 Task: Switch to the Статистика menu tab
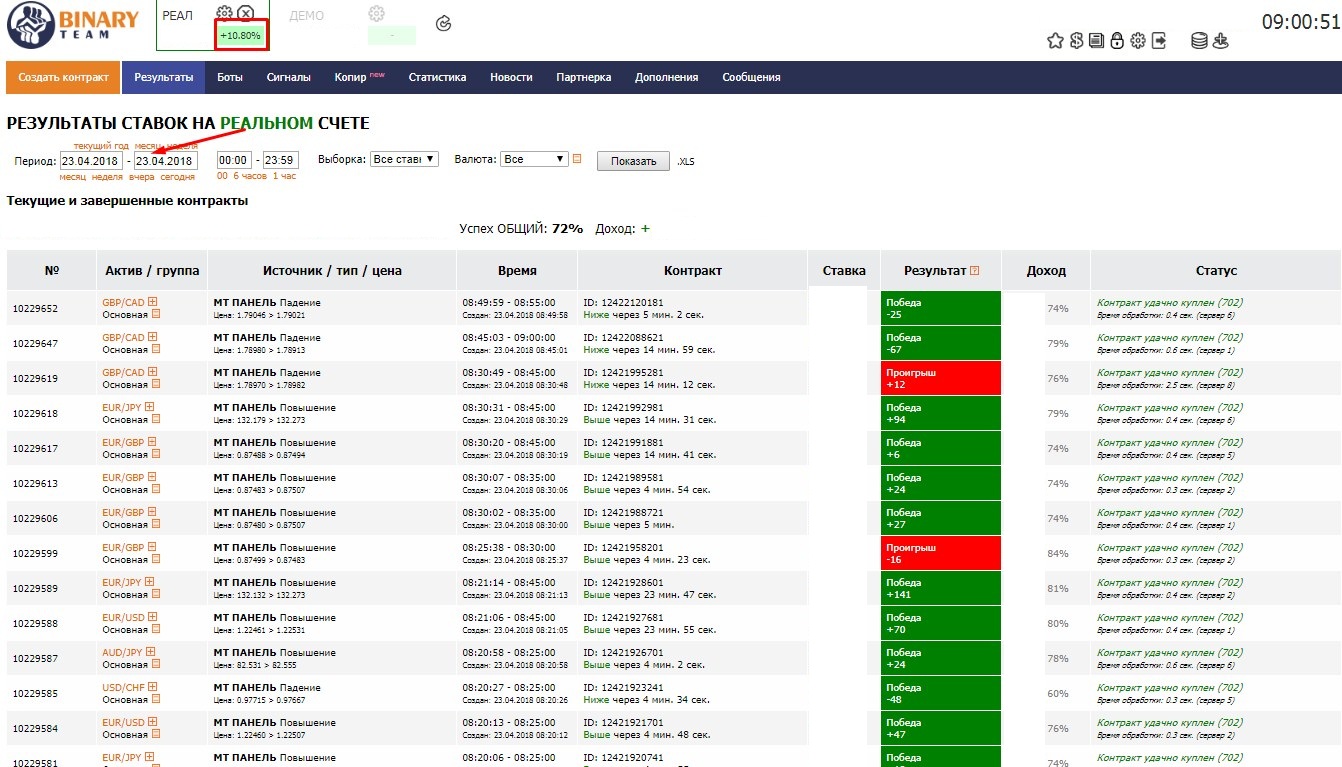tap(437, 77)
